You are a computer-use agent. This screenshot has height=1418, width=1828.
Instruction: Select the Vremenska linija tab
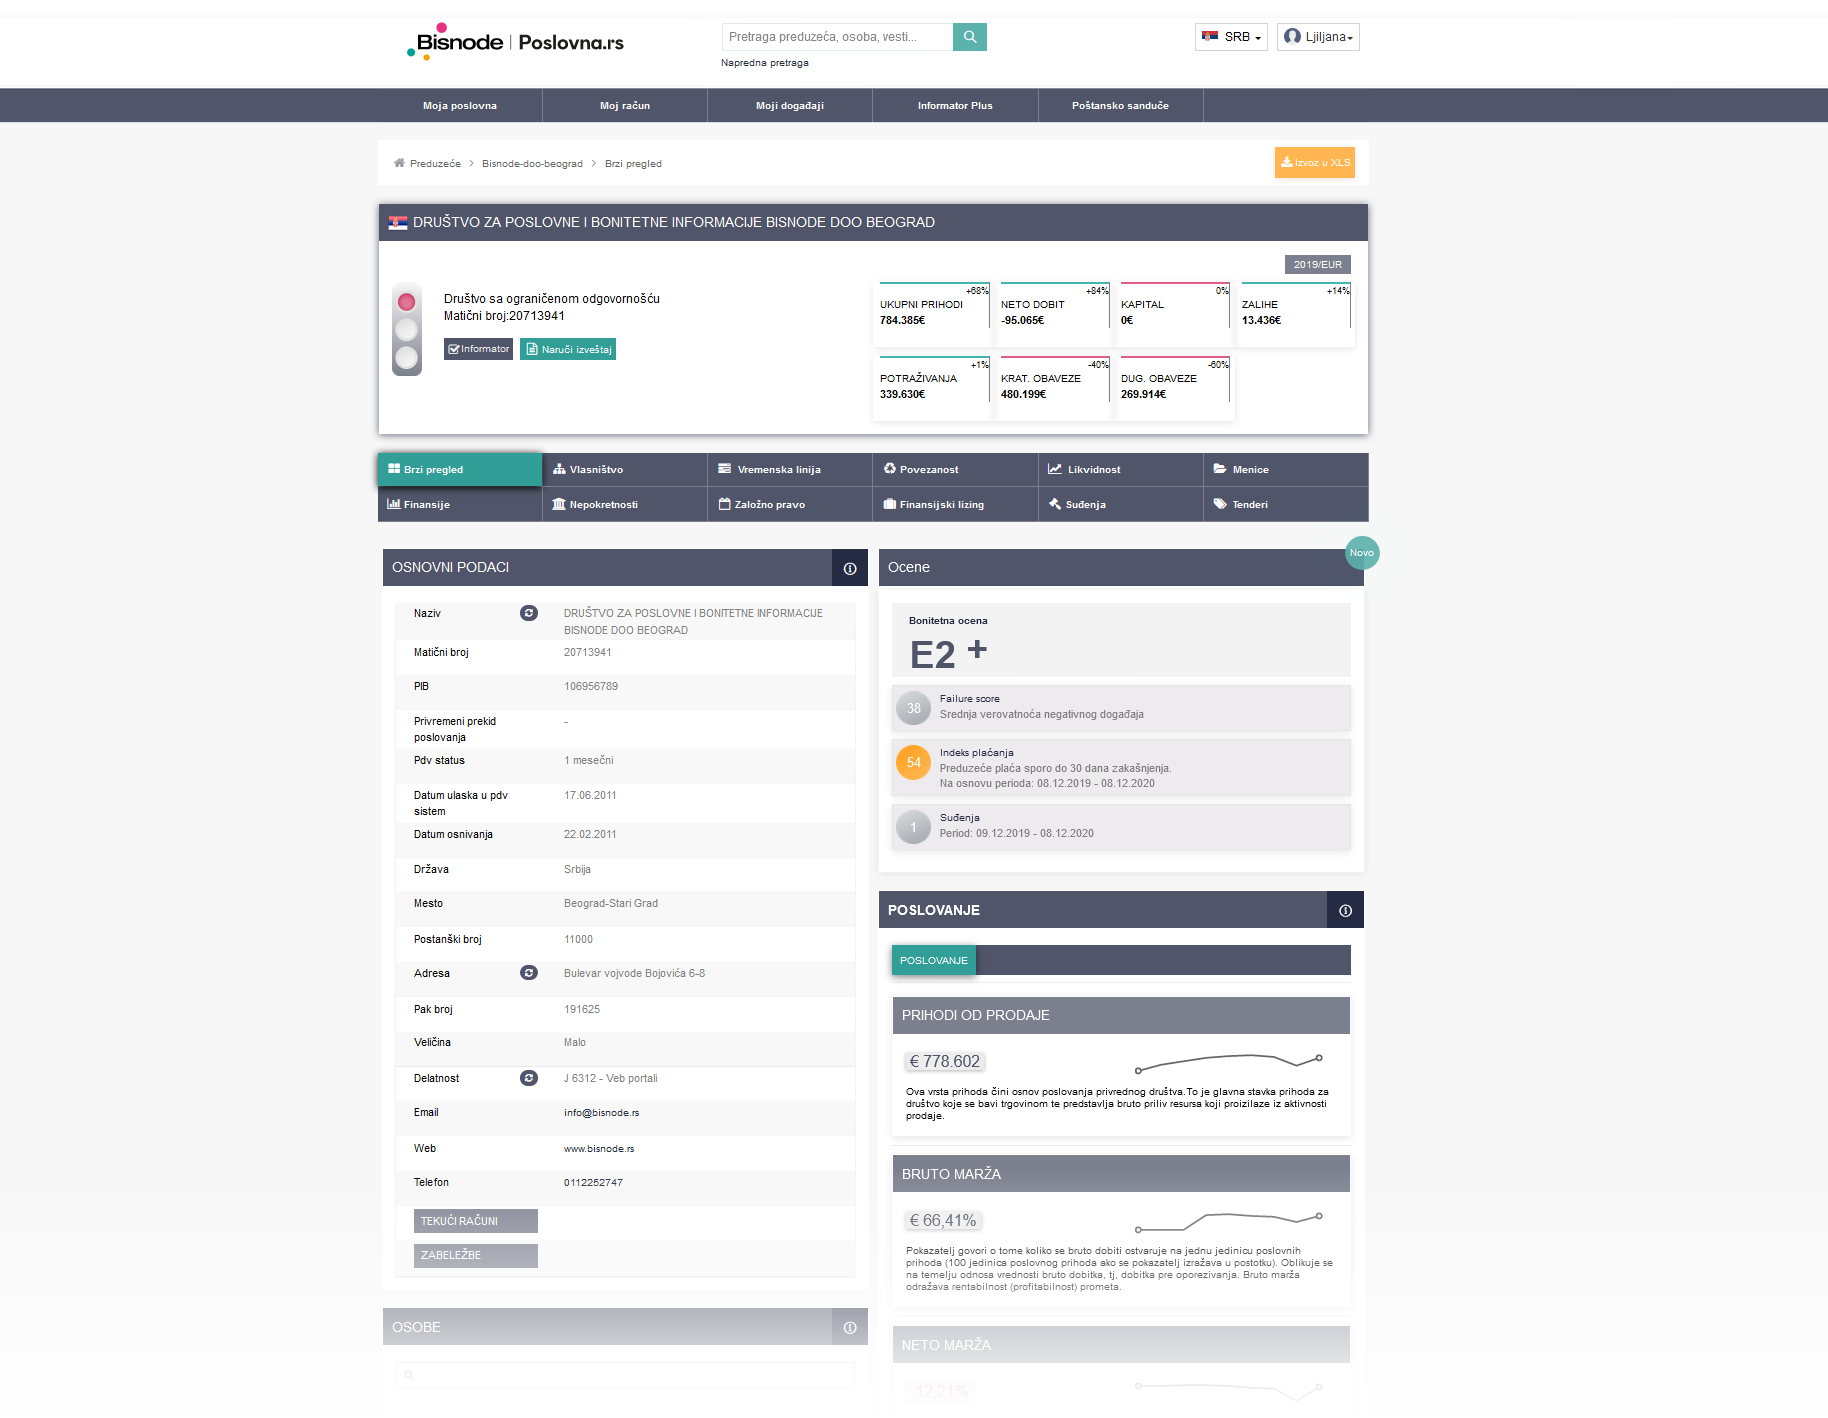click(790, 469)
